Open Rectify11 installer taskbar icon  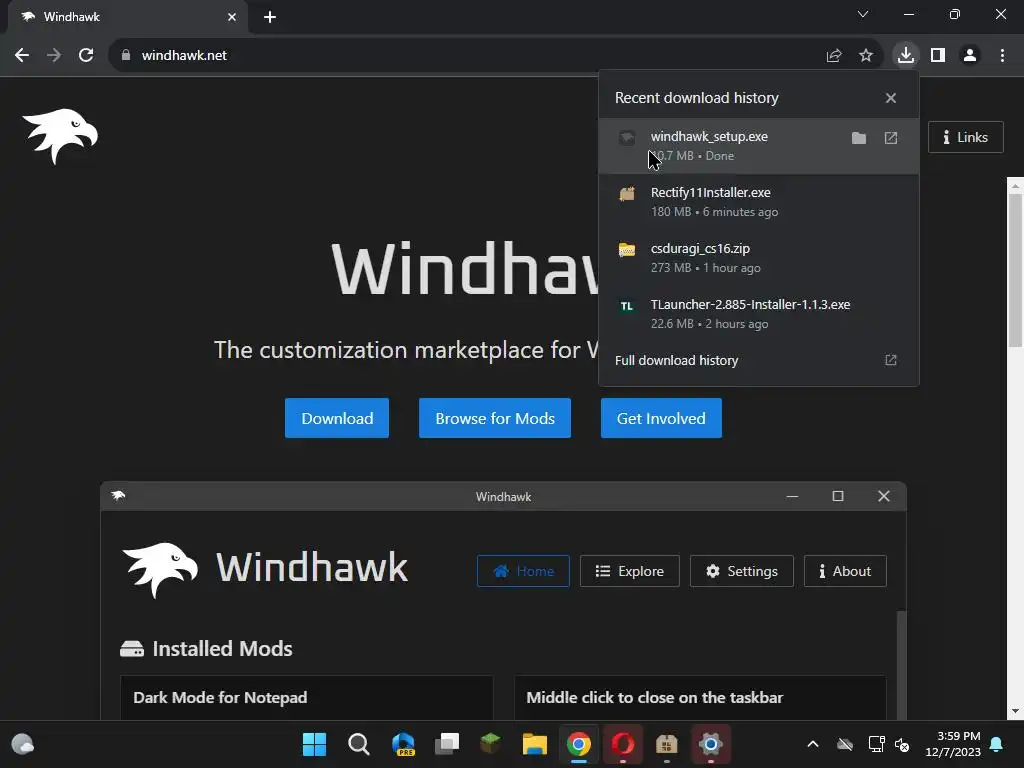click(x=666, y=744)
